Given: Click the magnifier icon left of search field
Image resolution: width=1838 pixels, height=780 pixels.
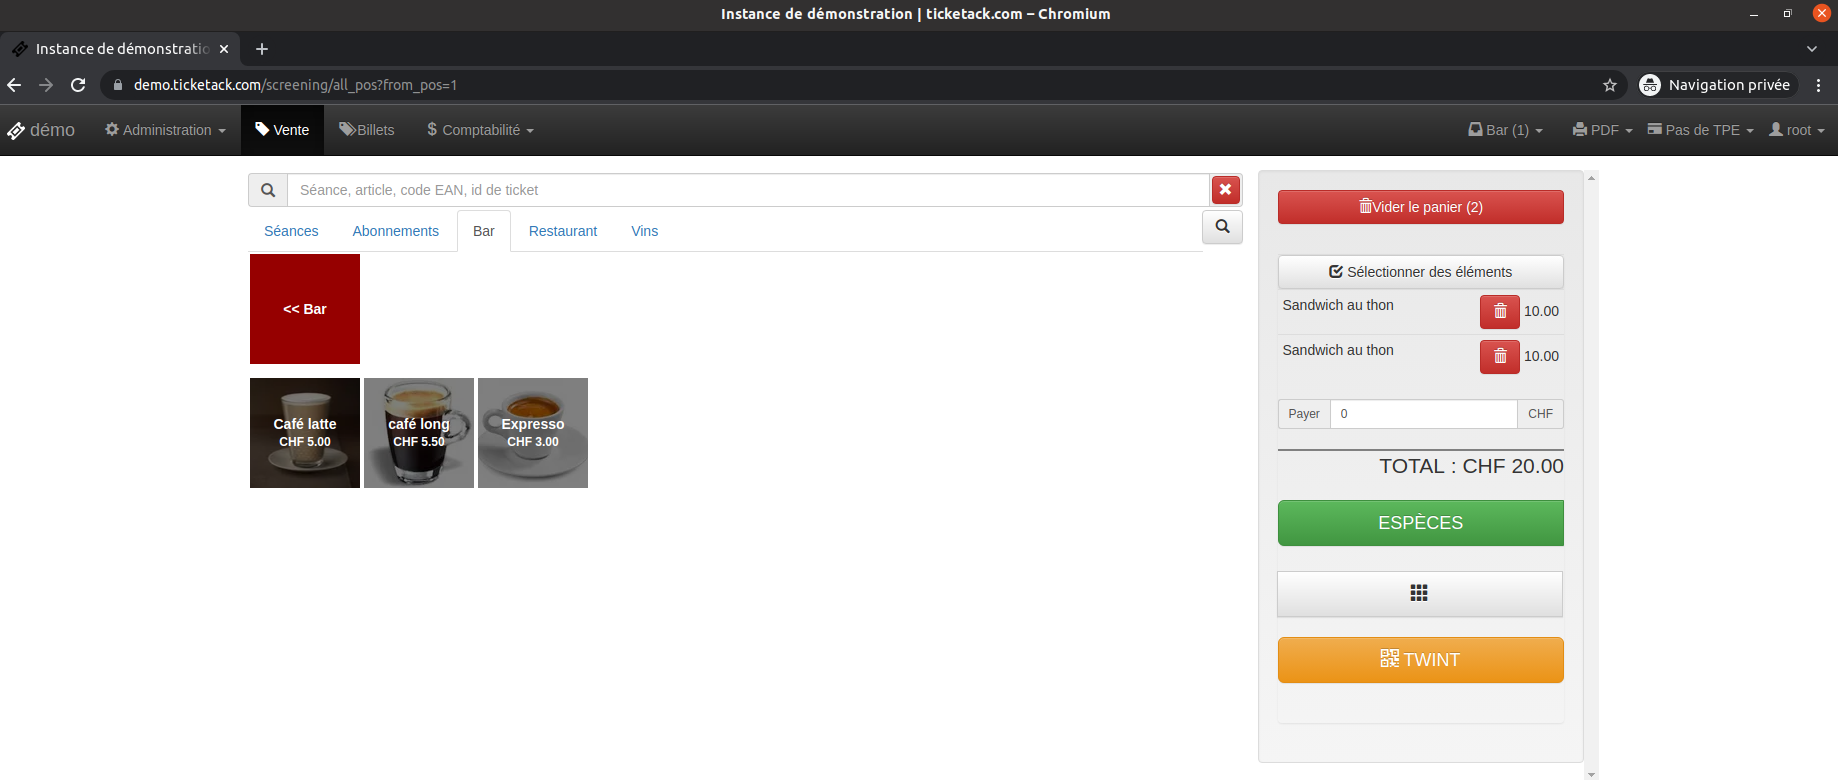Looking at the screenshot, I should [x=268, y=190].
